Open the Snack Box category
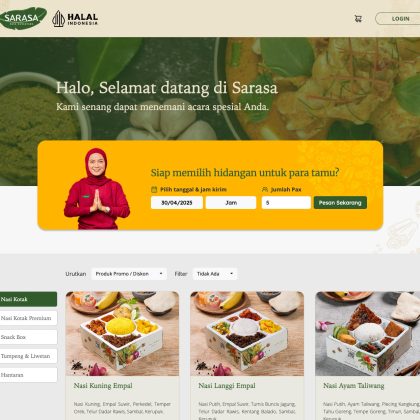Screen dimensions: 420x420 click(28, 337)
